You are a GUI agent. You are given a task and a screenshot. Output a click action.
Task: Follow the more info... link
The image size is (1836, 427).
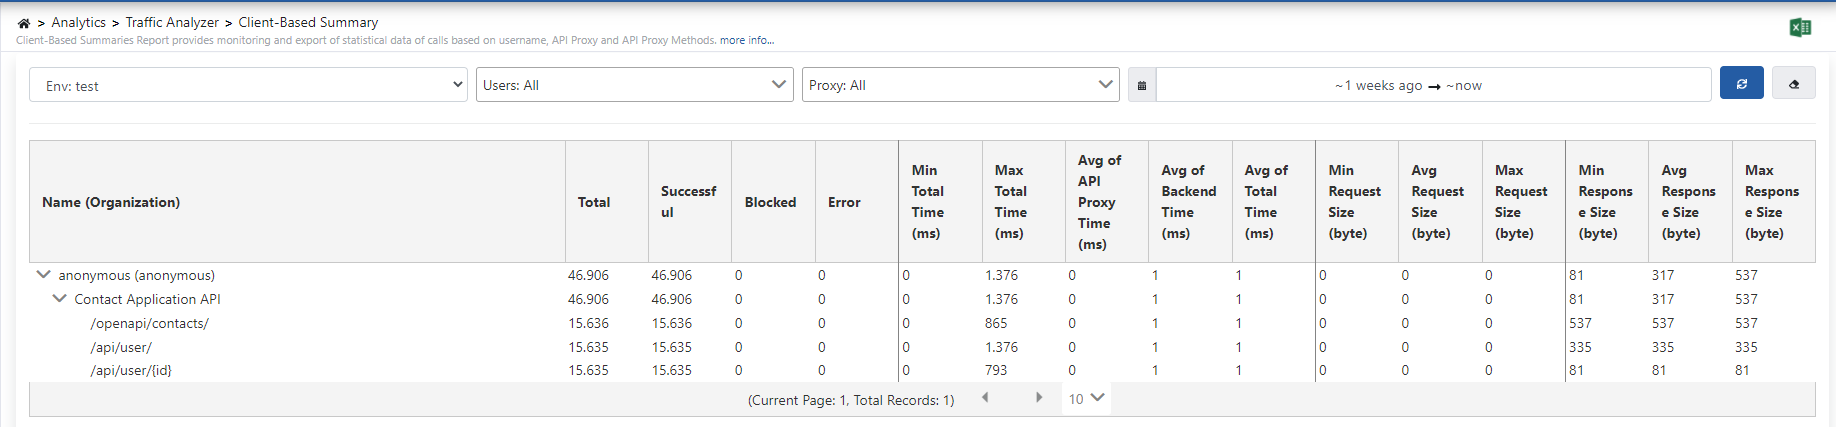[747, 40]
